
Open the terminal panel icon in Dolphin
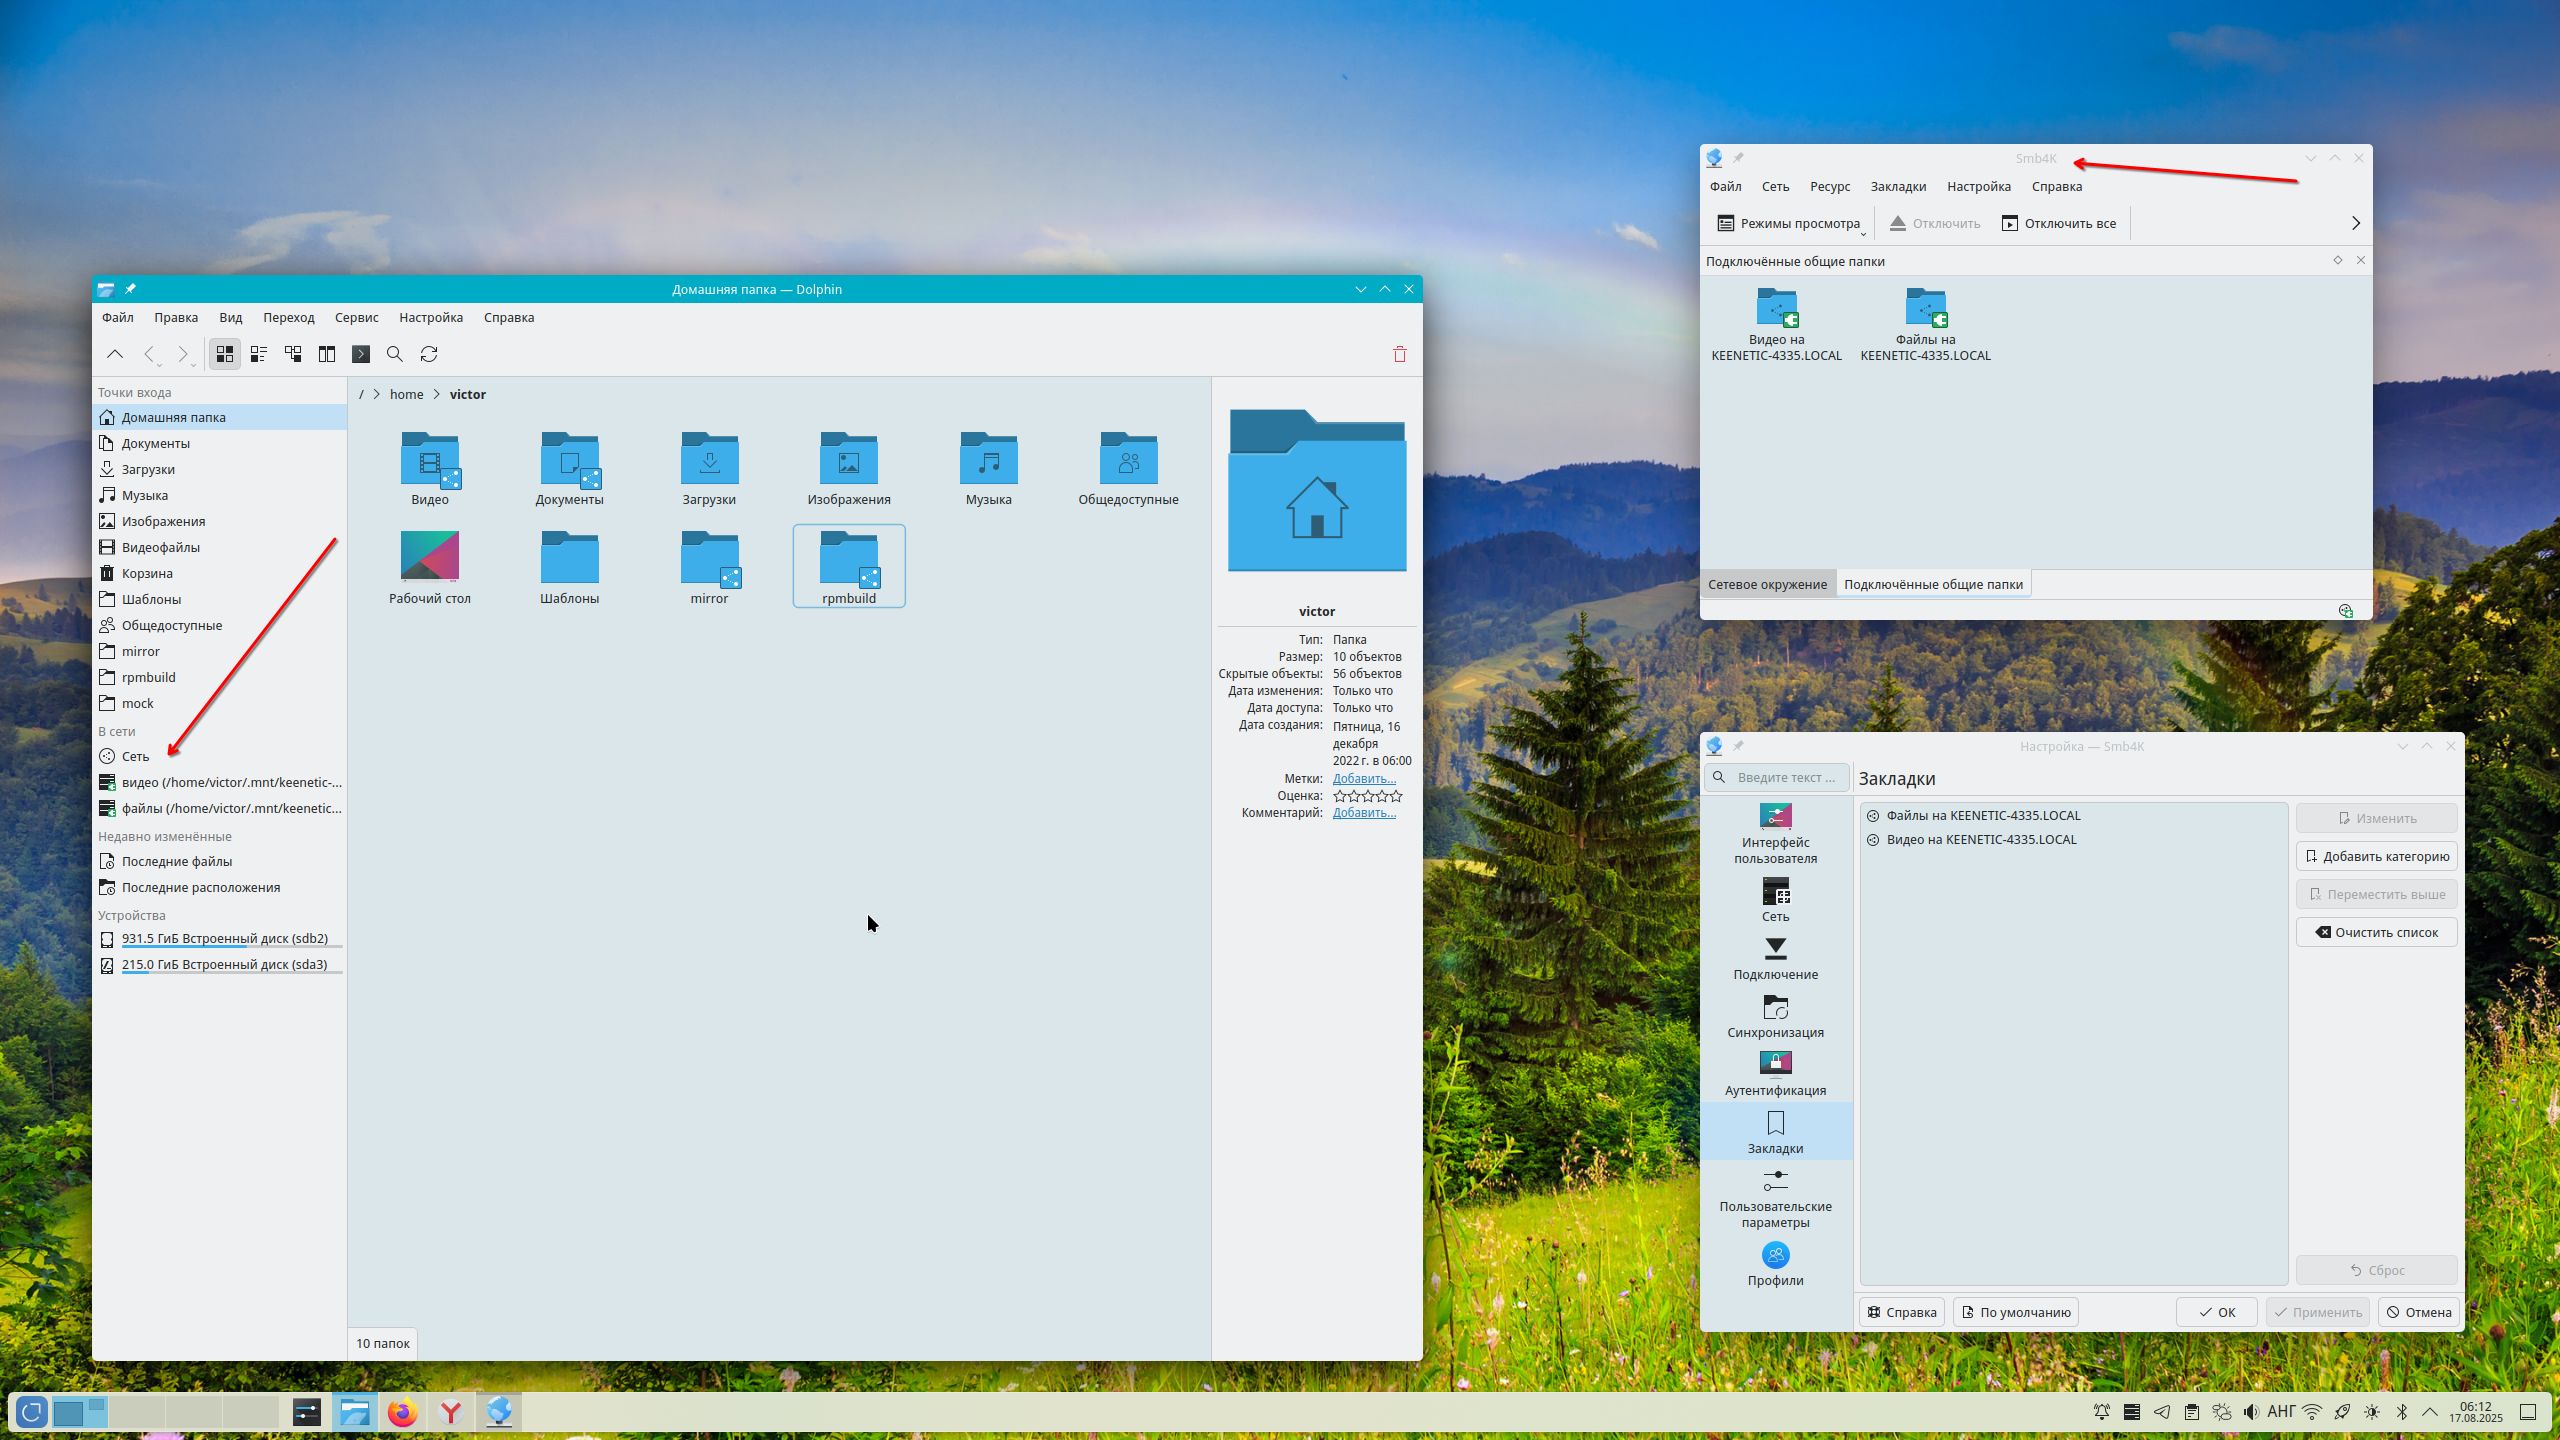pyautogui.click(x=361, y=354)
